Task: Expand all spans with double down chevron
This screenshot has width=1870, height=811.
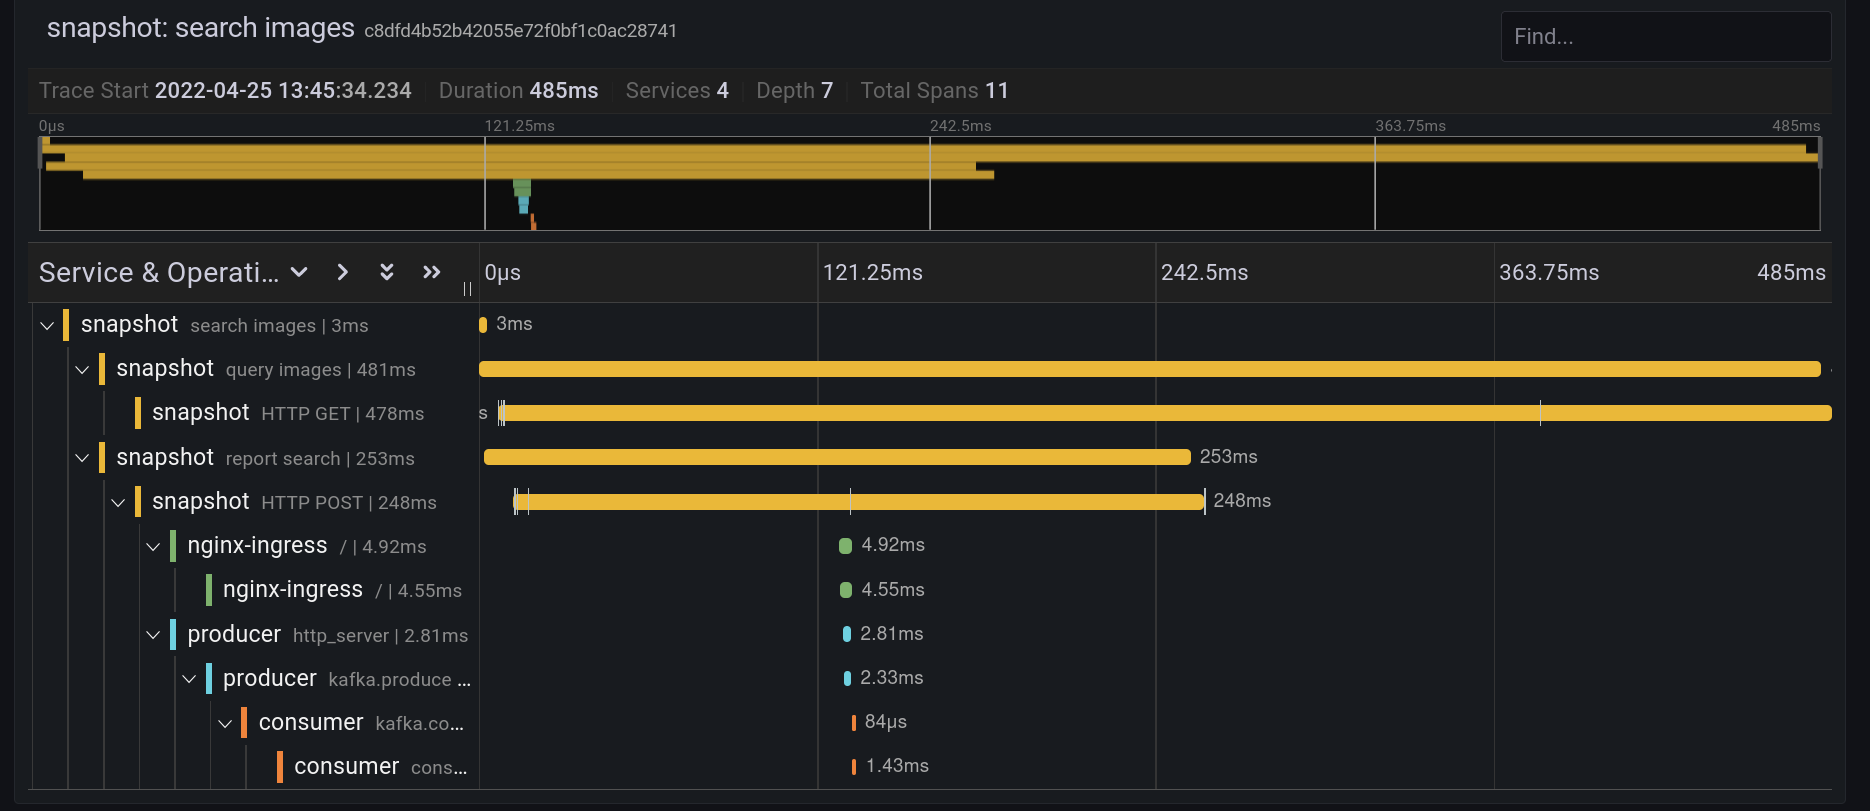Action: click(387, 272)
